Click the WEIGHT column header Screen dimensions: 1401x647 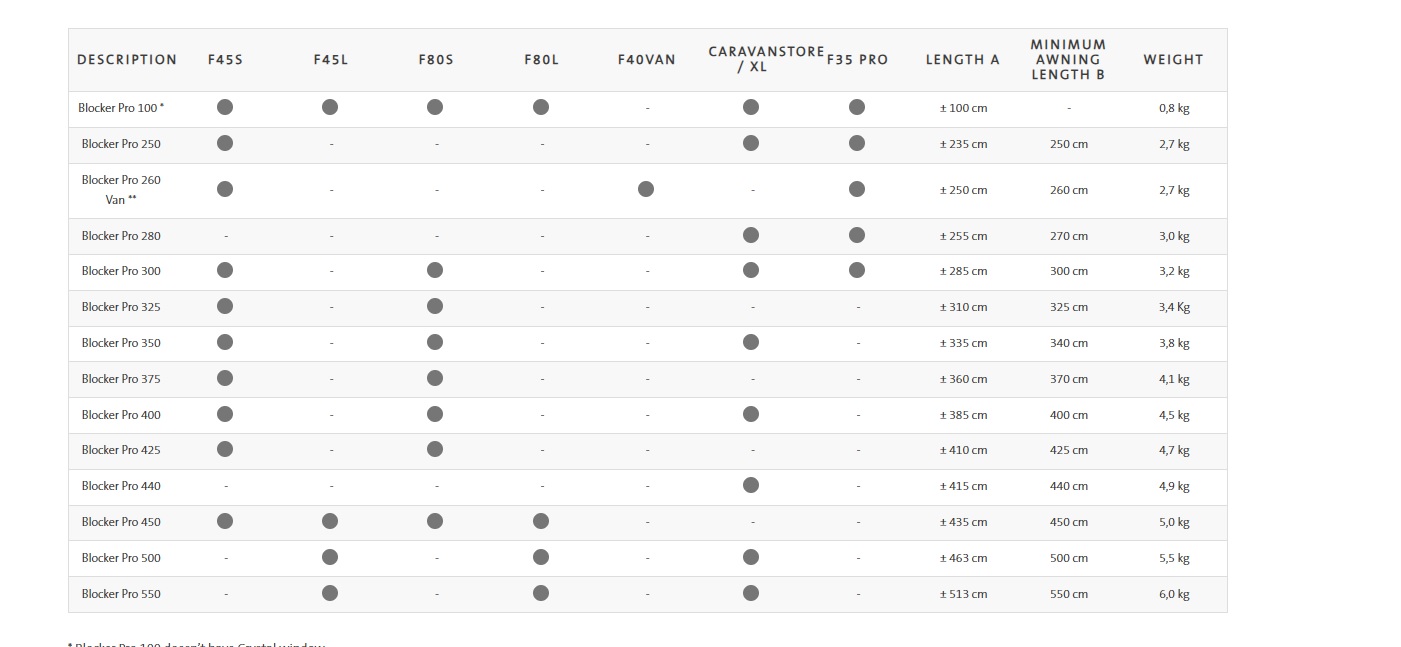point(1173,60)
